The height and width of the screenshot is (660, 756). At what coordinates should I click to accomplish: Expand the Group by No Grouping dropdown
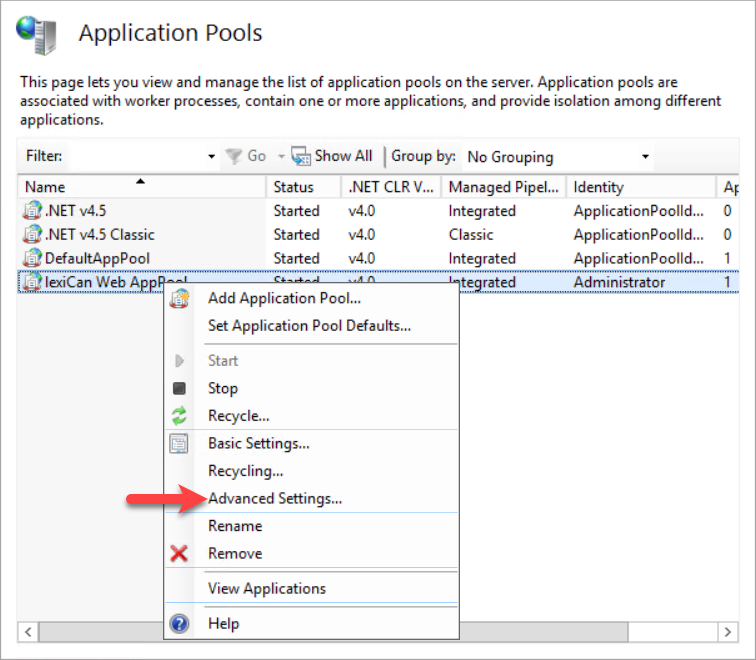pos(645,157)
